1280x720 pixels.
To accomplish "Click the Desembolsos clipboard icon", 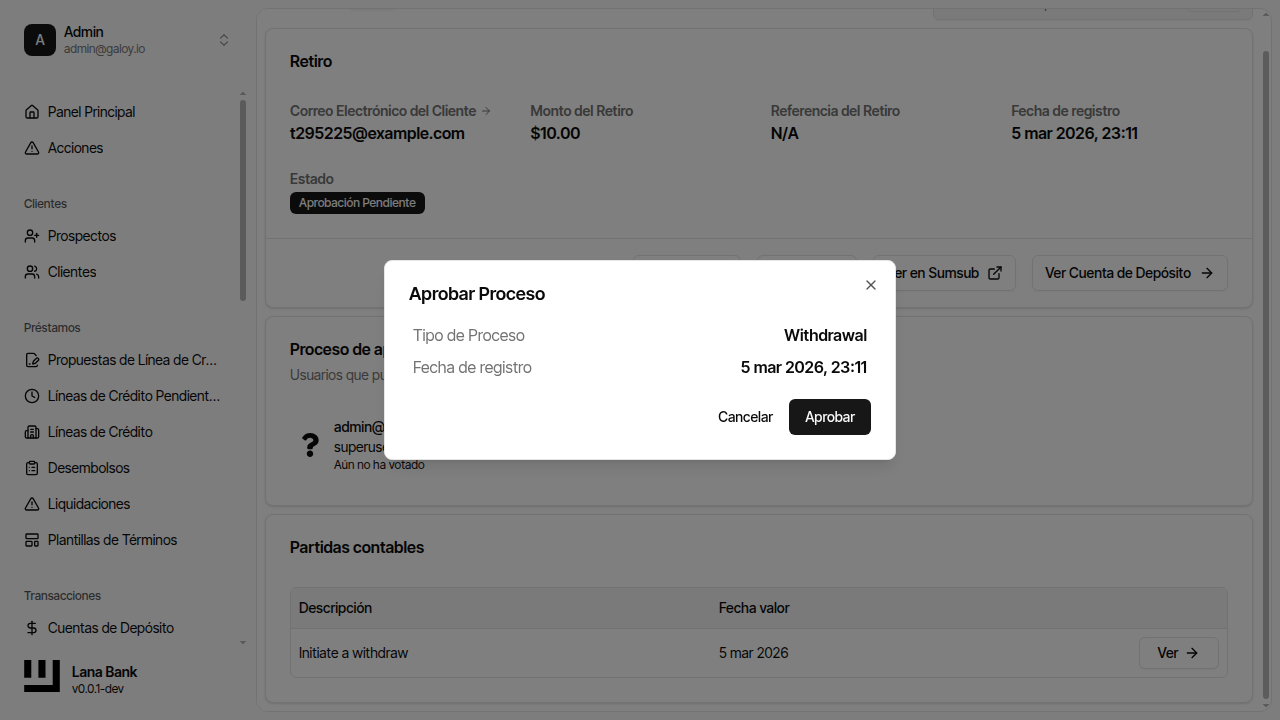I will (32, 468).
